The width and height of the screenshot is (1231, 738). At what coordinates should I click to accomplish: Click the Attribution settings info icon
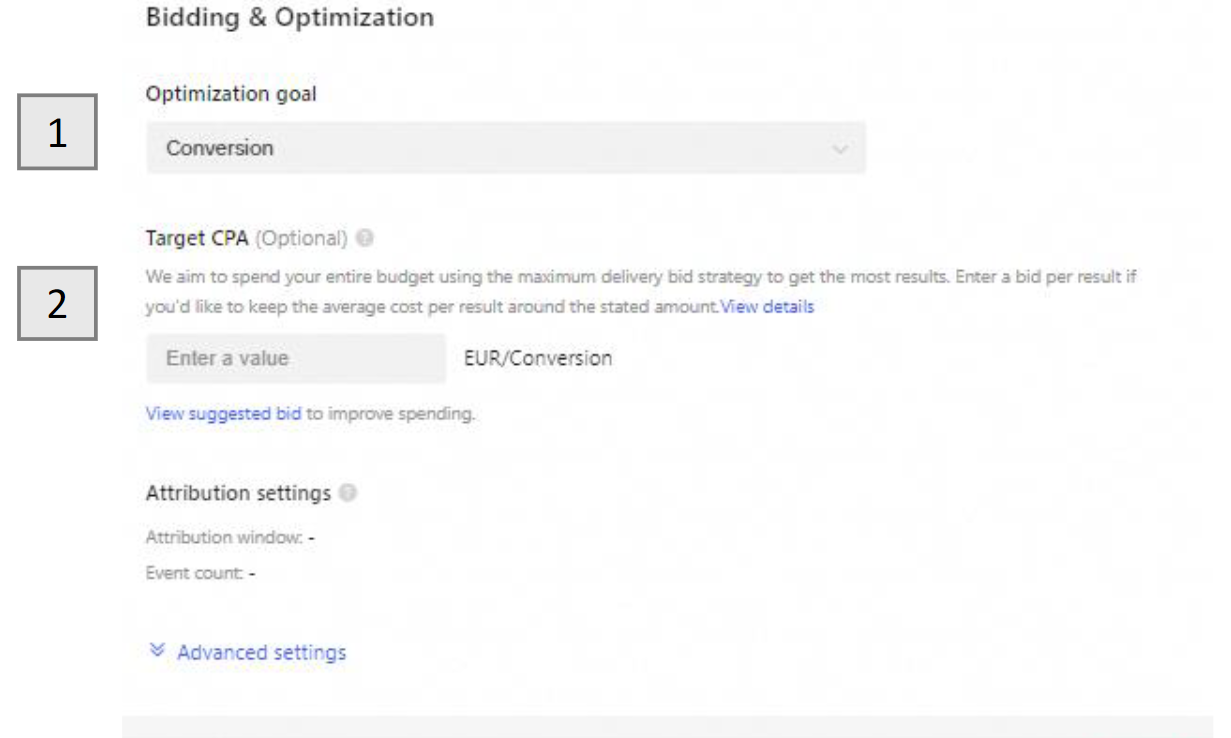coord(347,493)
